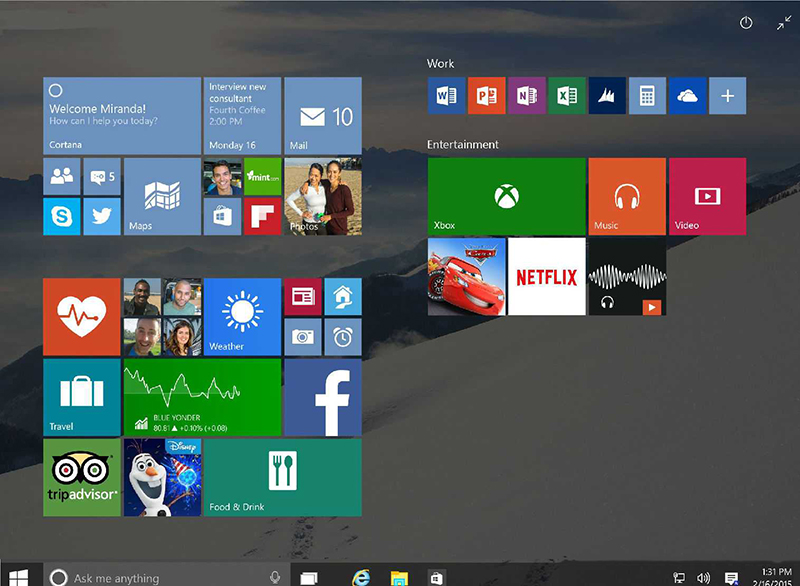Open the red News tile
The height and width of the screenshot is (586, 800).
tap(303, 297)
